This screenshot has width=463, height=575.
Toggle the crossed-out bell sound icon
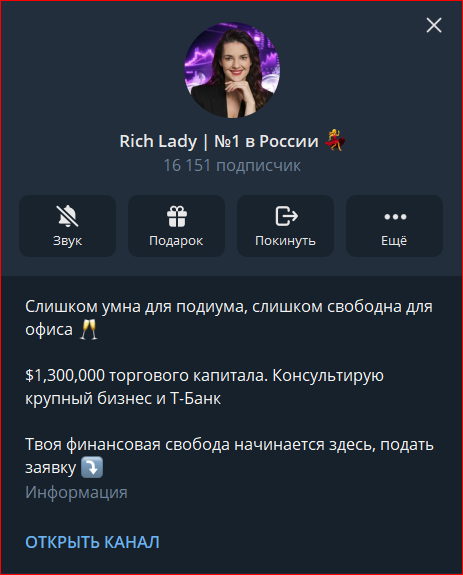(68, 216)
